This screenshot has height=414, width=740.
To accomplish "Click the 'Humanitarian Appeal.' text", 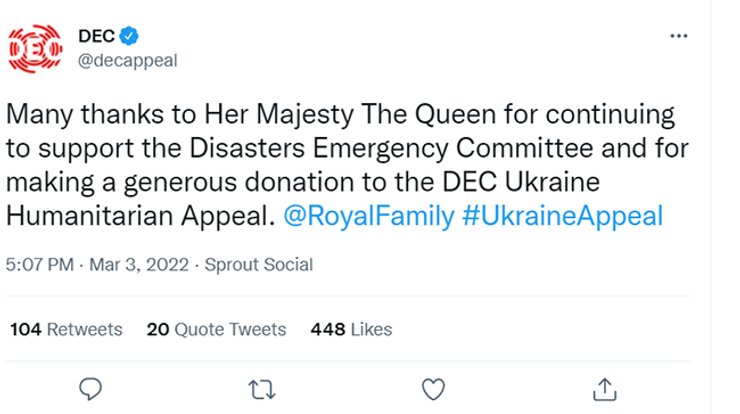I will [x=136, y=217].
